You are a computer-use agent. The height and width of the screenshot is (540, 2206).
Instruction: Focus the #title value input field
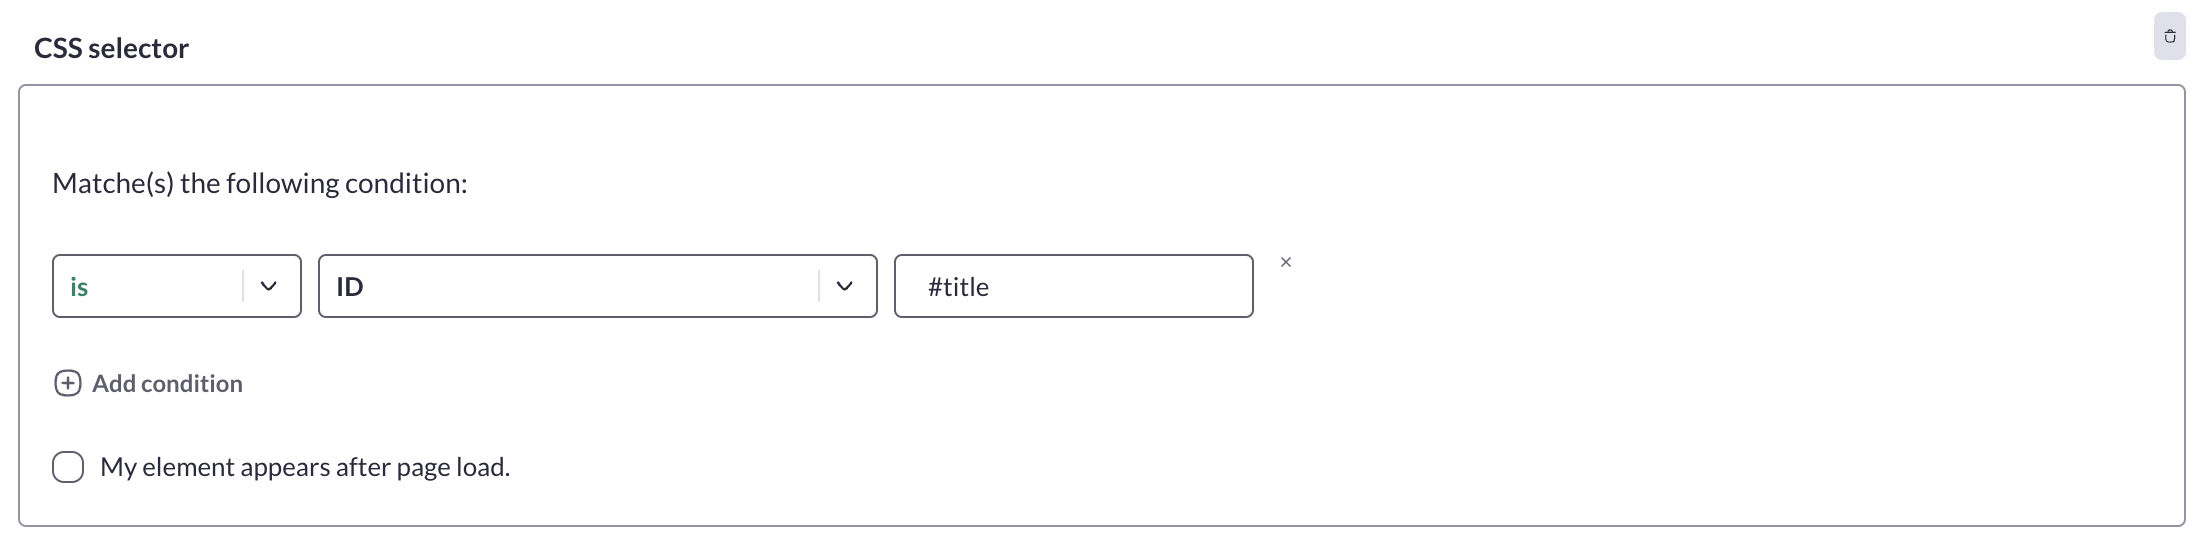click(x=1074, y=286)
